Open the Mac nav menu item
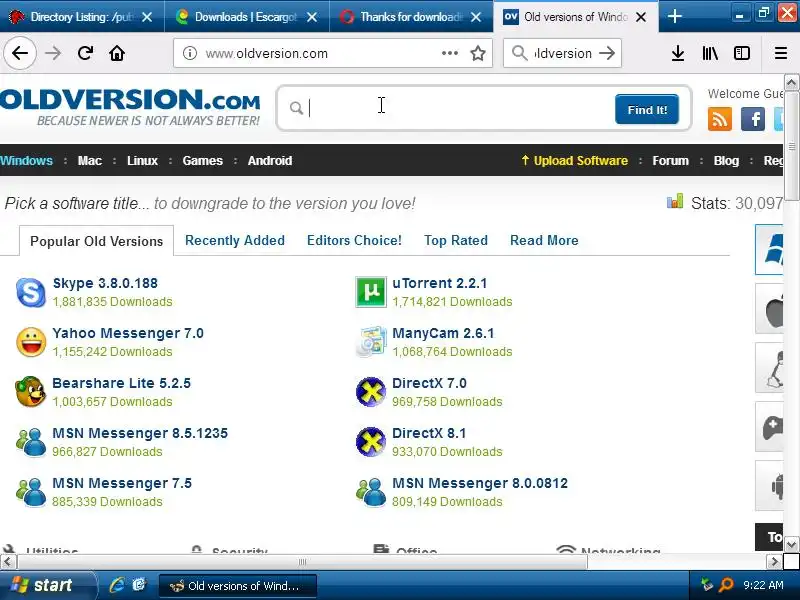The height and width of the screenshot is (600, 800). click(x=90, y=161)
